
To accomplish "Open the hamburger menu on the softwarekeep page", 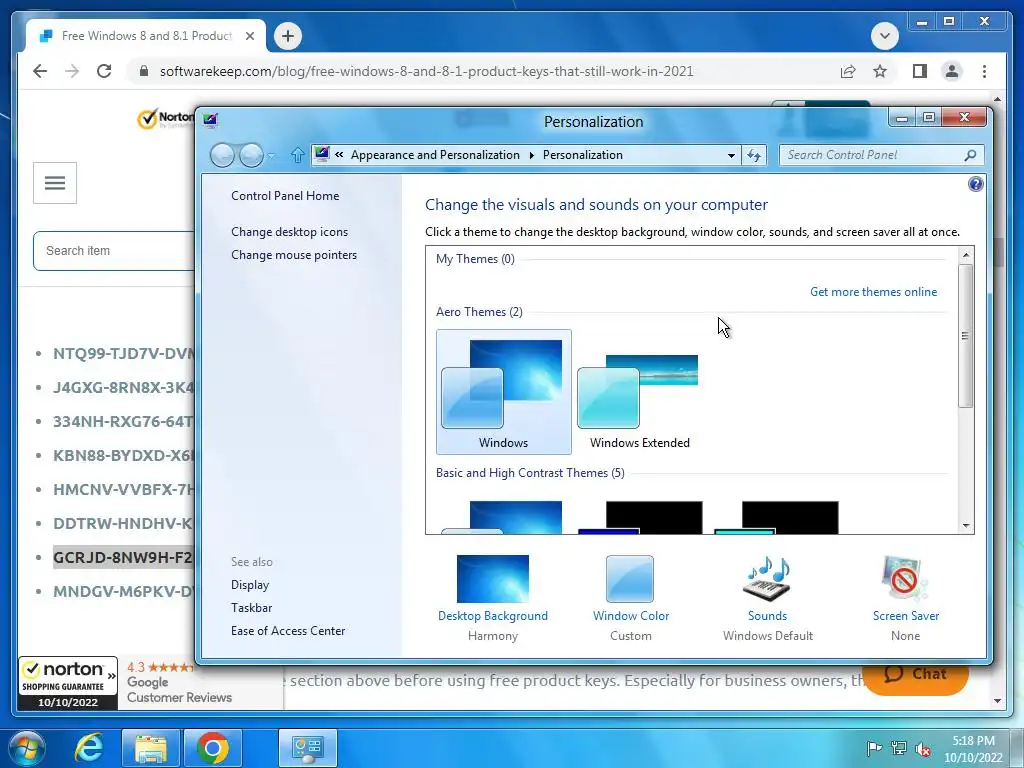I will (55, 183).
